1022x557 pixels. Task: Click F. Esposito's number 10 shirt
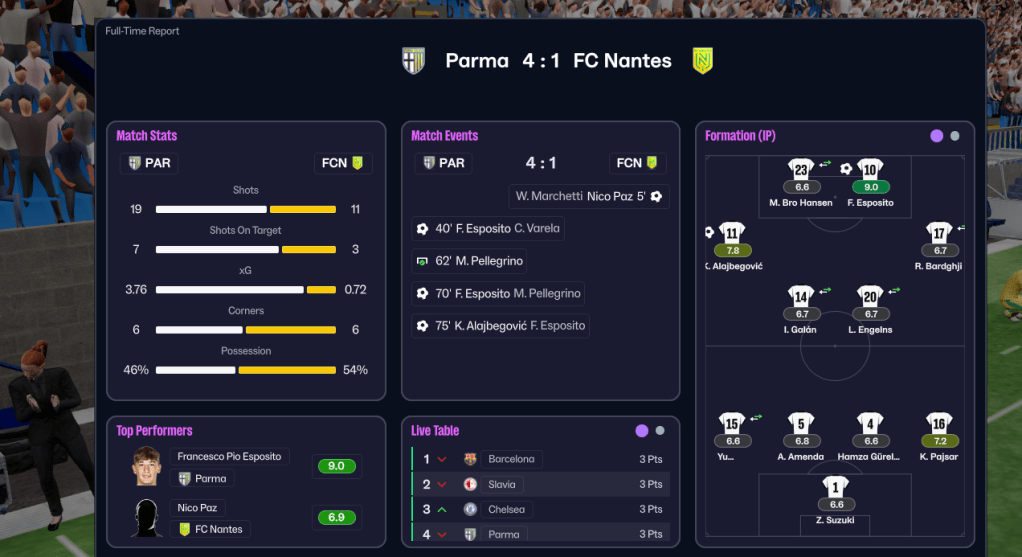click(x=870, y=170)
